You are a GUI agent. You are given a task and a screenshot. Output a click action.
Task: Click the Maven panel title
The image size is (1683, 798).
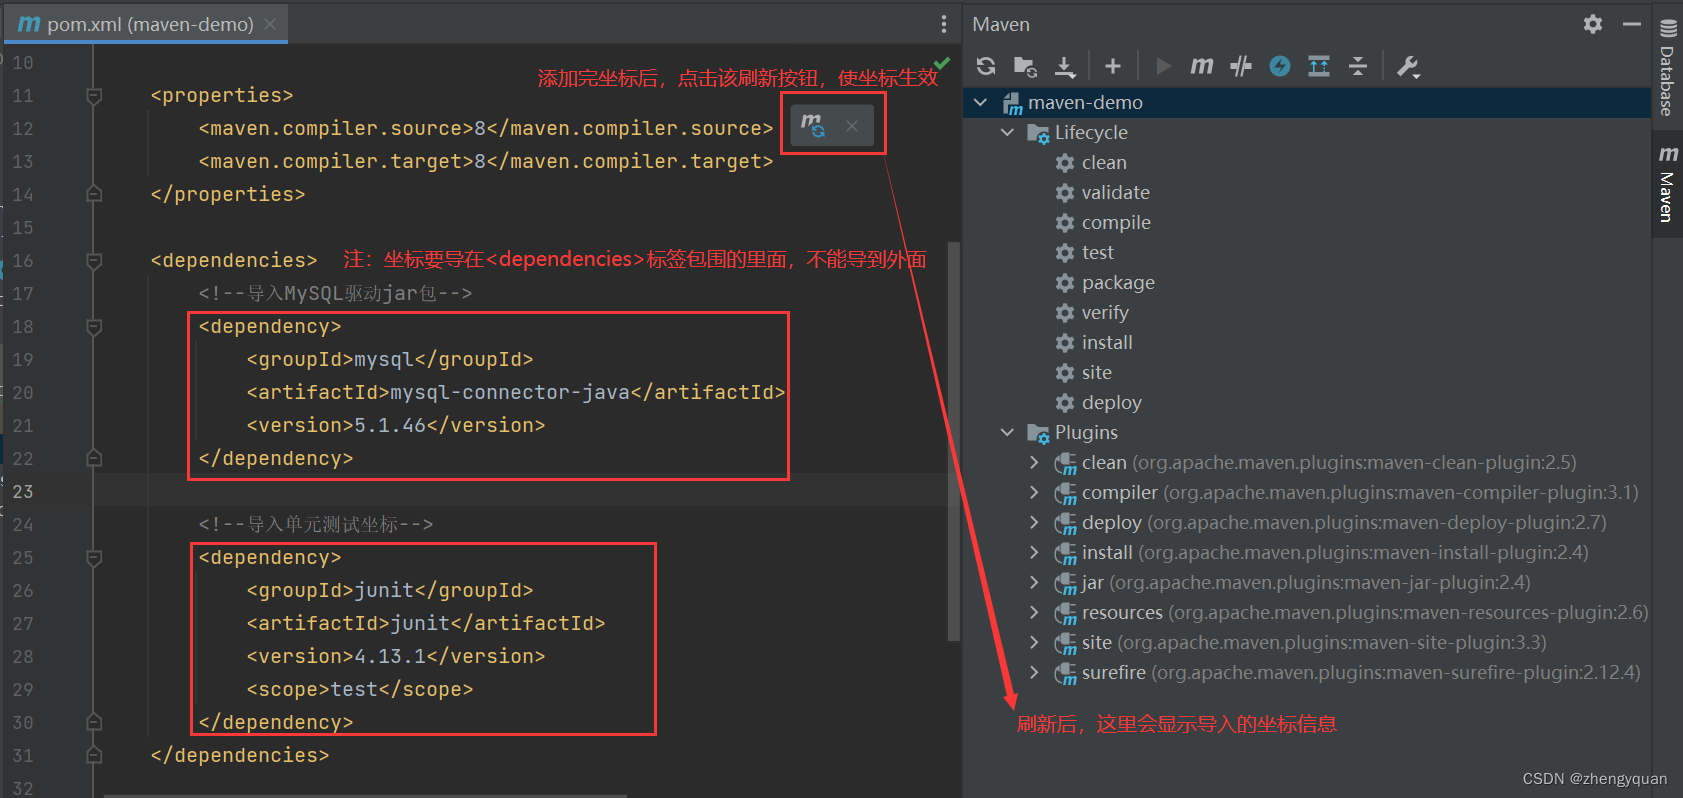point(1001,24)
